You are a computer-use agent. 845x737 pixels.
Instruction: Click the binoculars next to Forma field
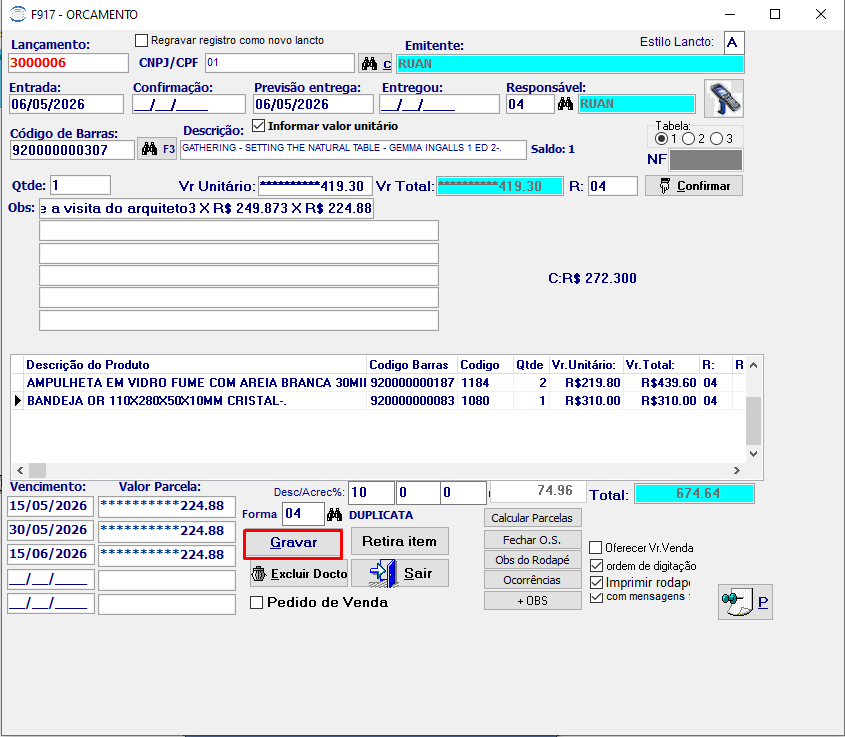335,514
